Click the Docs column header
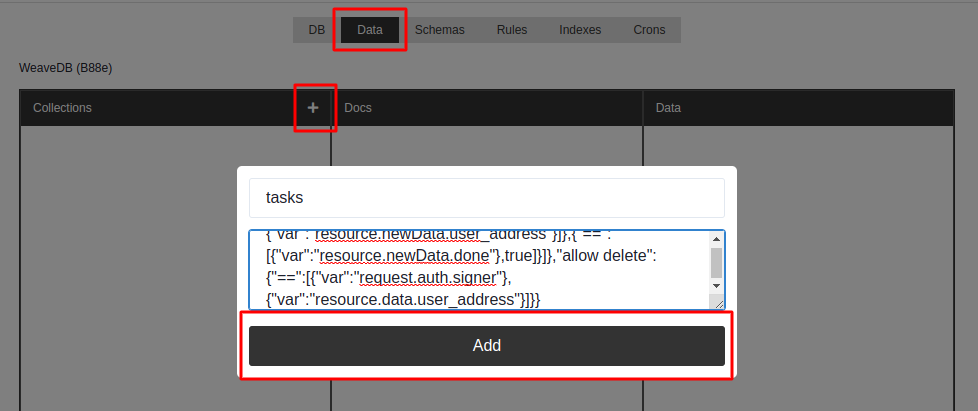The image size is (978, 411). pyautogui.click(x=358, y=108)
